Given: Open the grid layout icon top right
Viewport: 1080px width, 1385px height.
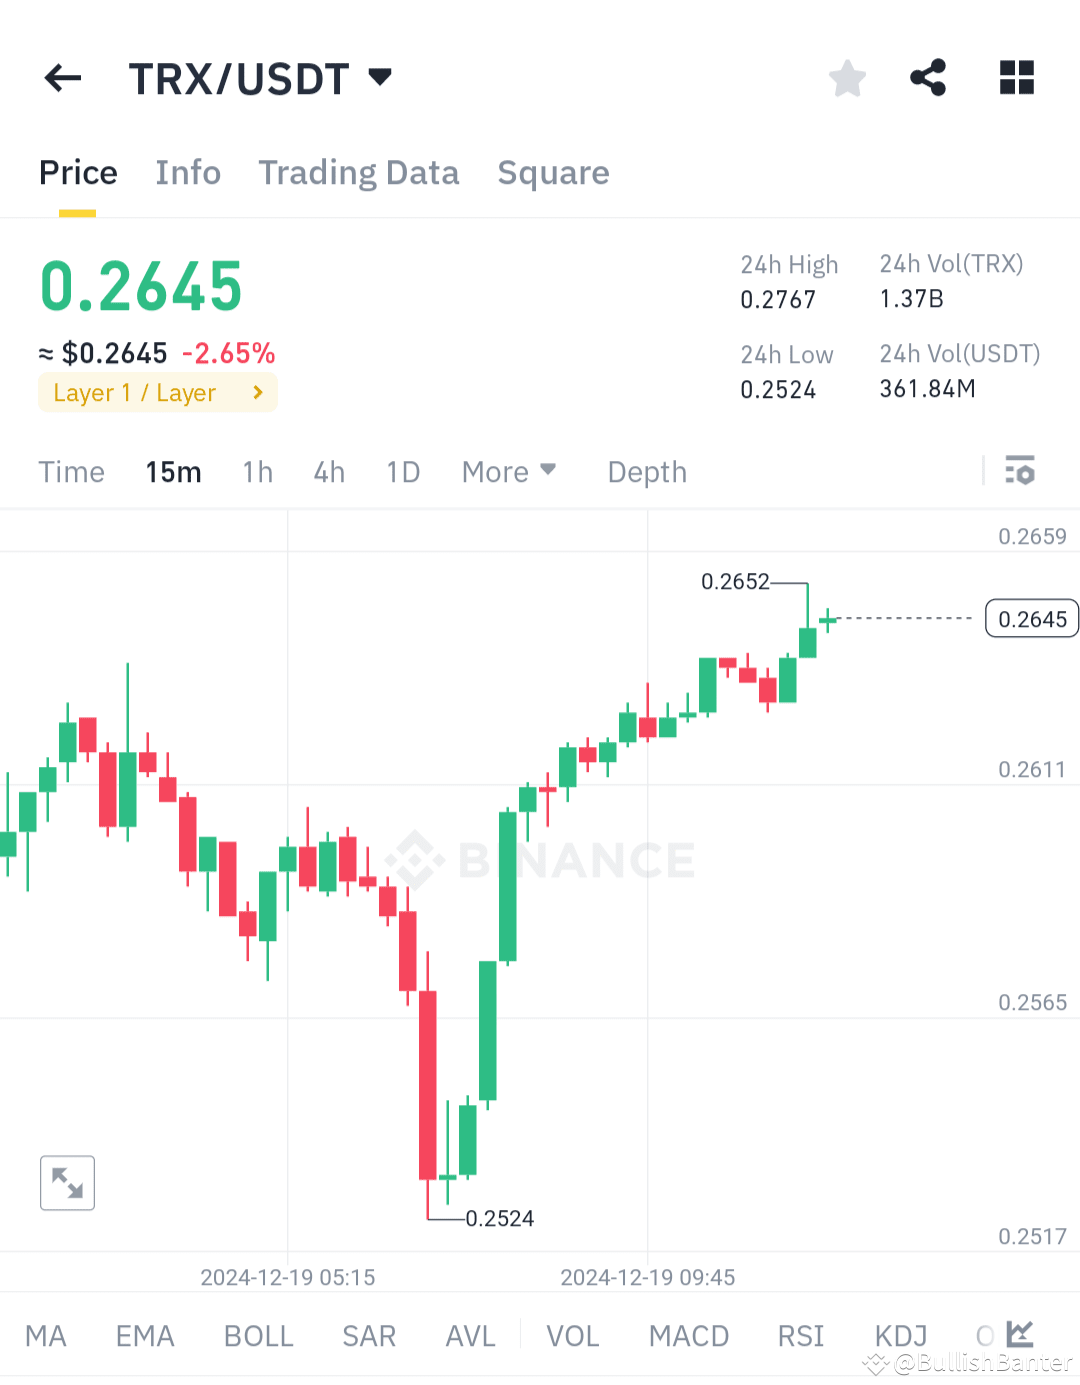Looking at the screenshot, I should pos(1016,77).
